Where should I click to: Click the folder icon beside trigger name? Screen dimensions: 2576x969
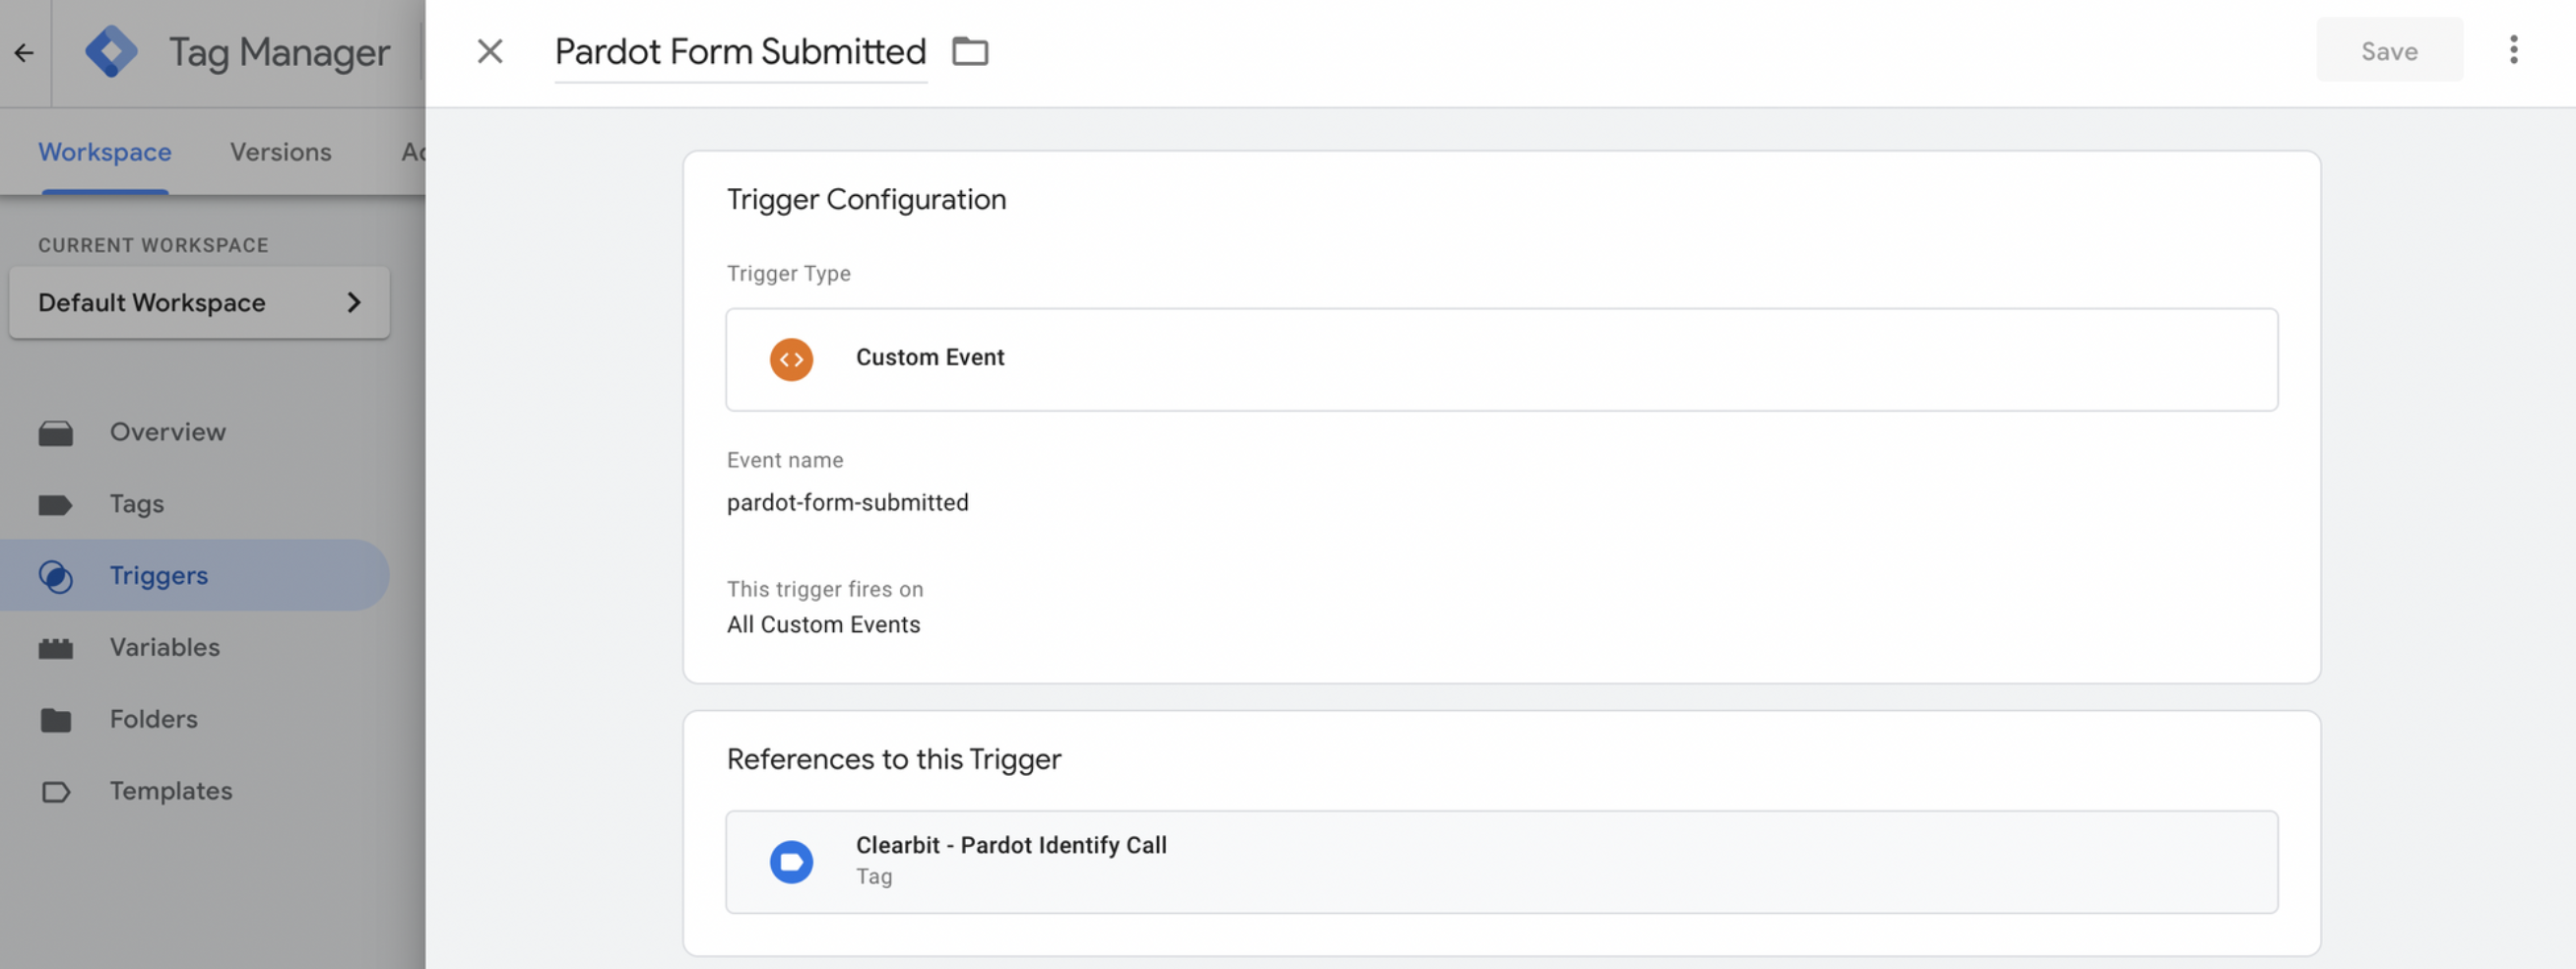[969, 52]
